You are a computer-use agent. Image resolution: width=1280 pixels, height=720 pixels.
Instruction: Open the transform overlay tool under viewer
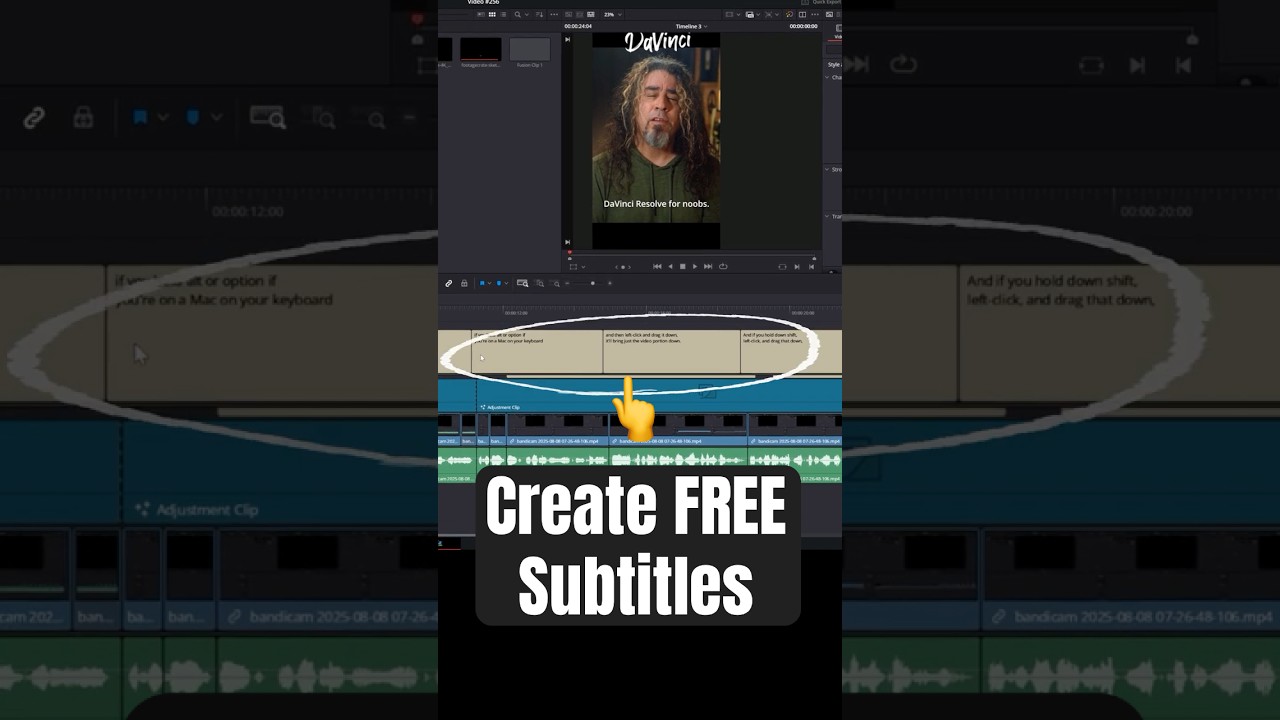(x=573, y=267)
